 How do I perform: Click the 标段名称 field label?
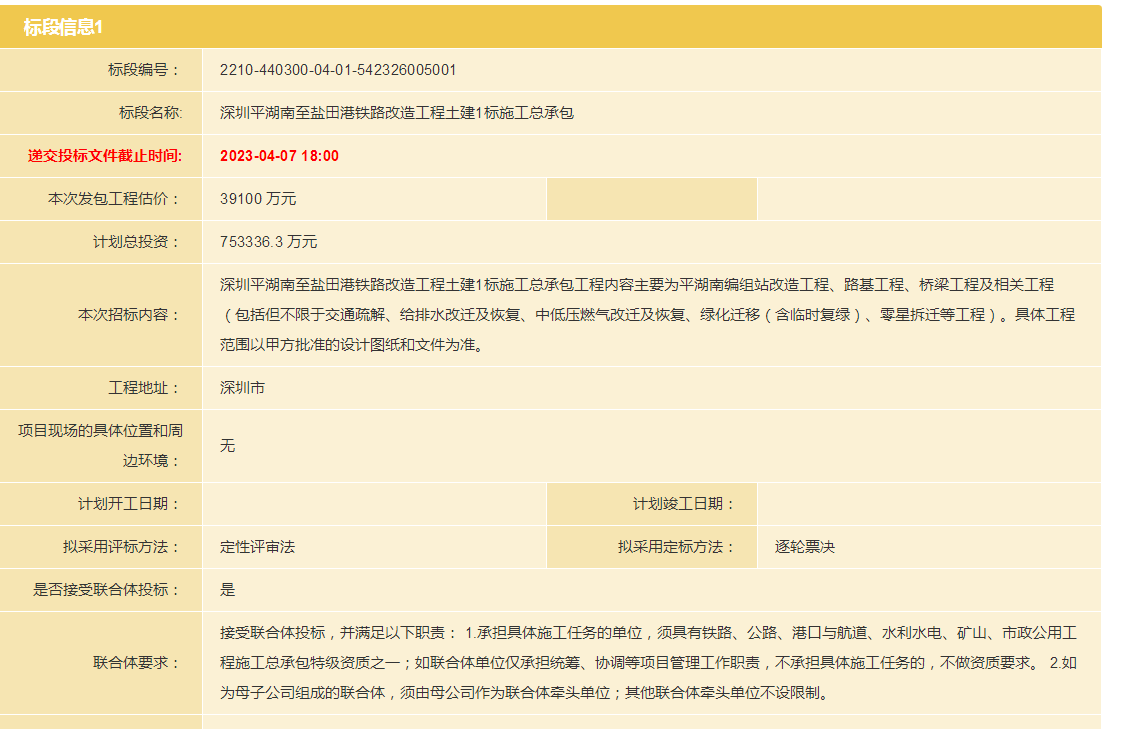click(150, 113)
